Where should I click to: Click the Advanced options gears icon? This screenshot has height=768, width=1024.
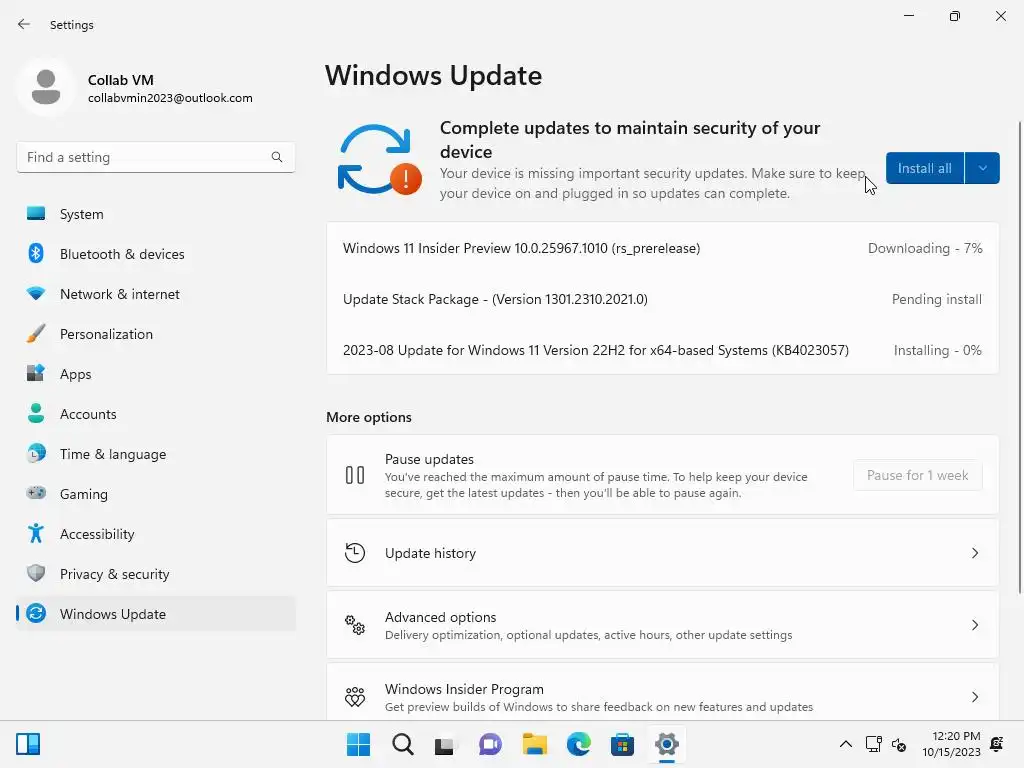coord(355,625)
